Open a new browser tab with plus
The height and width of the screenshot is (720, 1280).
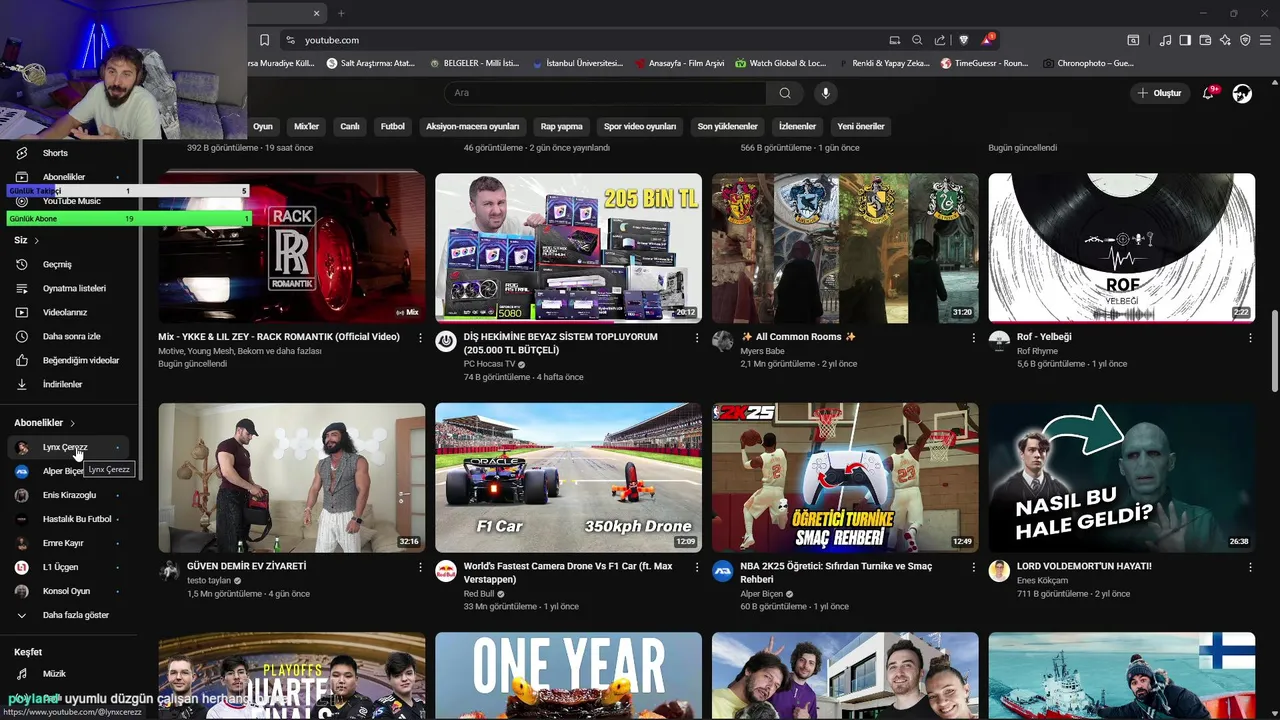pos(341,13)
